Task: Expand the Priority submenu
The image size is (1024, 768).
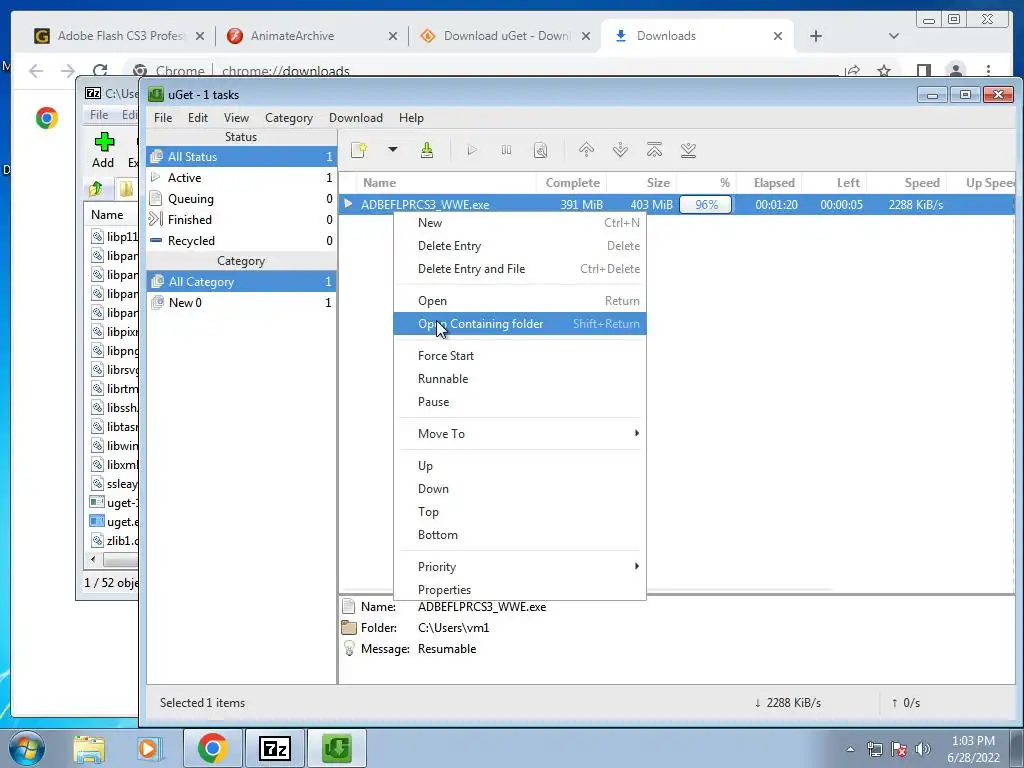Action: click(x=520, y=566)
